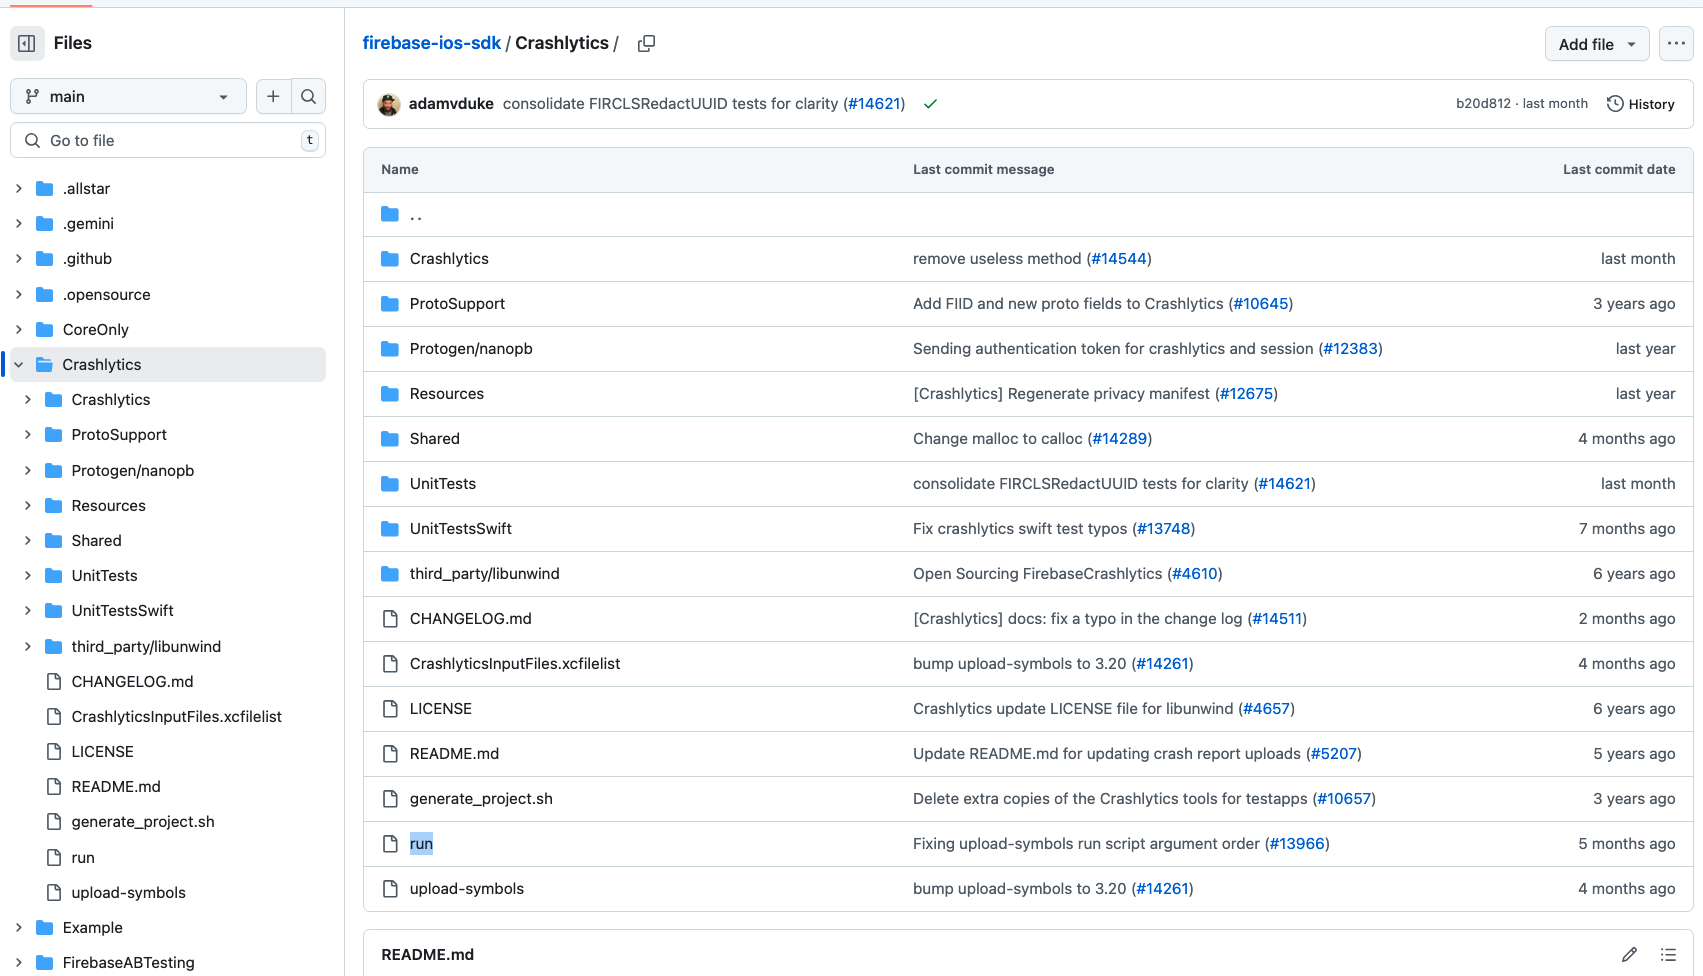Screen dimensions: 1703x976
Task: Expand the Example folder chevron
Action: pos(18,927)
